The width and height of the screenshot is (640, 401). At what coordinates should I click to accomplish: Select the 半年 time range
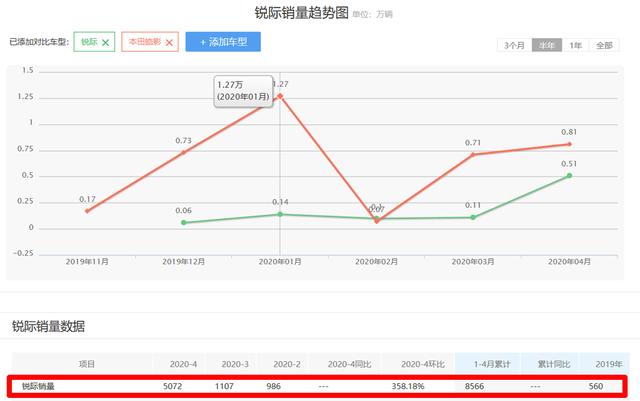point(547,45)
